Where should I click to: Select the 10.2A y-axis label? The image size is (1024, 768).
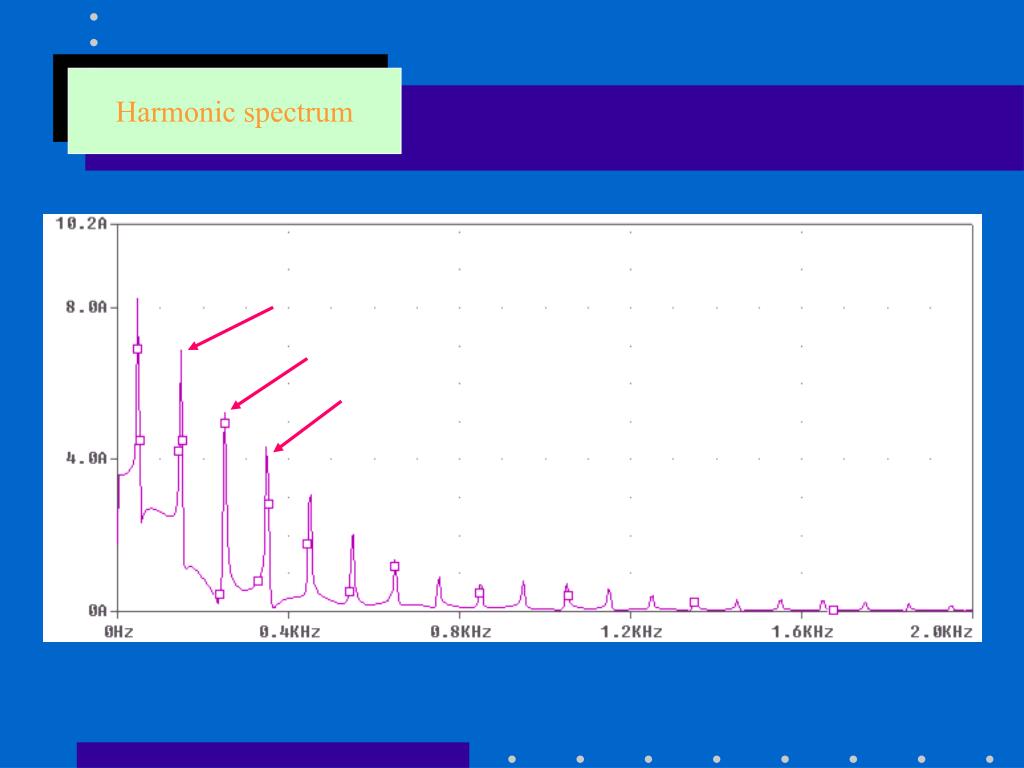(x=81, y=224)
